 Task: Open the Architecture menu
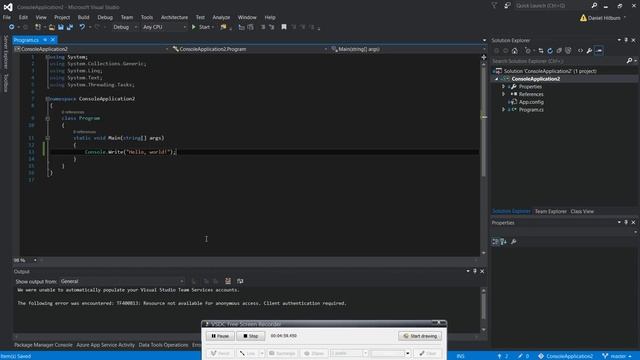[x=174, y=17]
